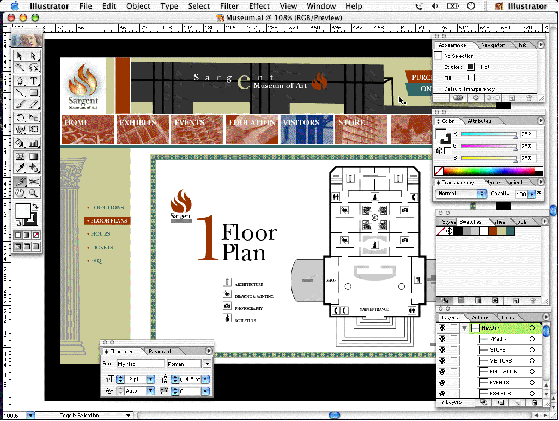Open the zoom level popup in status bar

click(x=31, y=415)
